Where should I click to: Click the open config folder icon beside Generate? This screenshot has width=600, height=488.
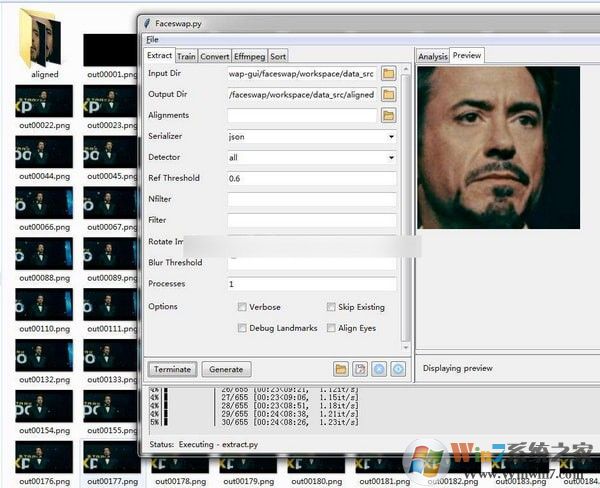(341, 369)
